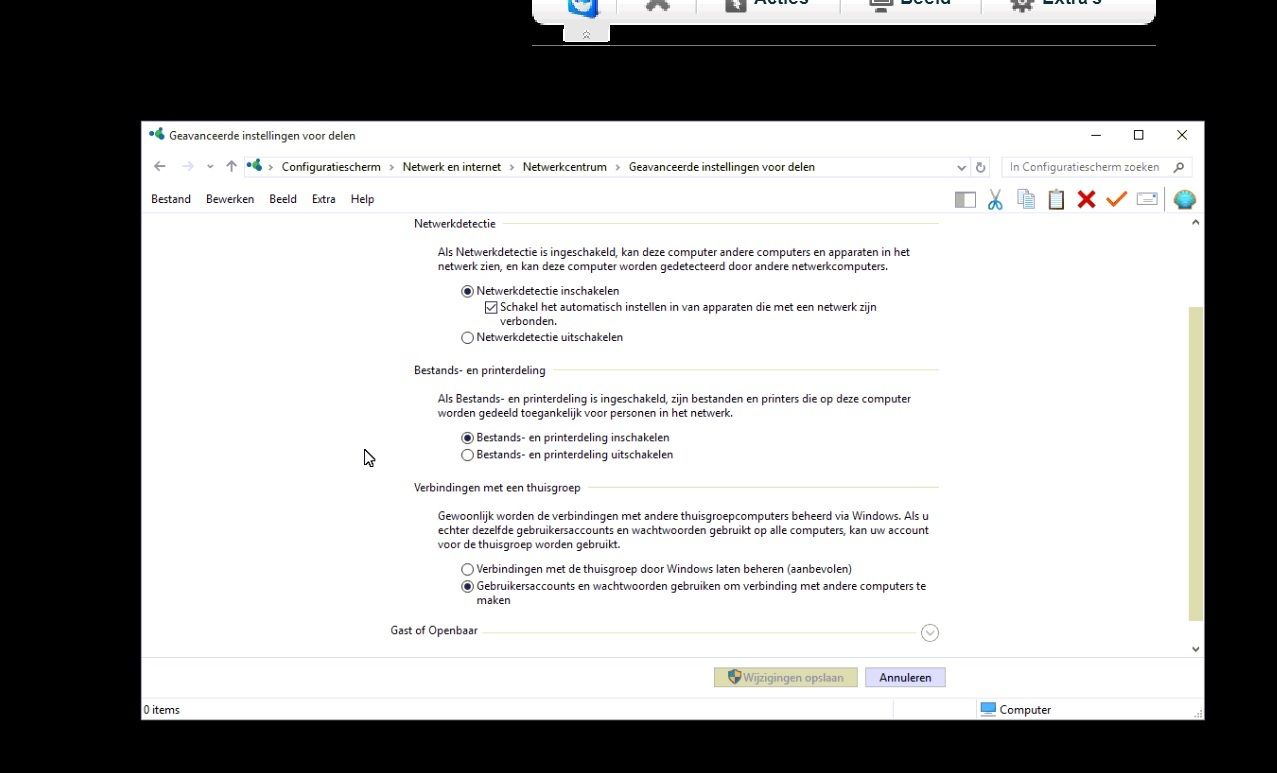Click the Computer icon in status bar
This screenshot has width=1277, height=773.
pyautogui.click(x=988, y=709)
